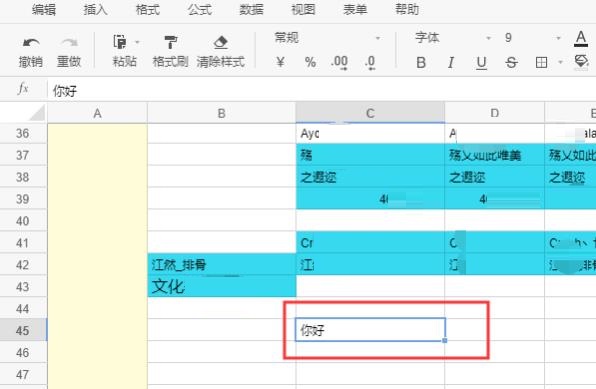Viewport: 596px width, 389px height.
Task: Click the fx function icon
Action: (x=23, y=89)
